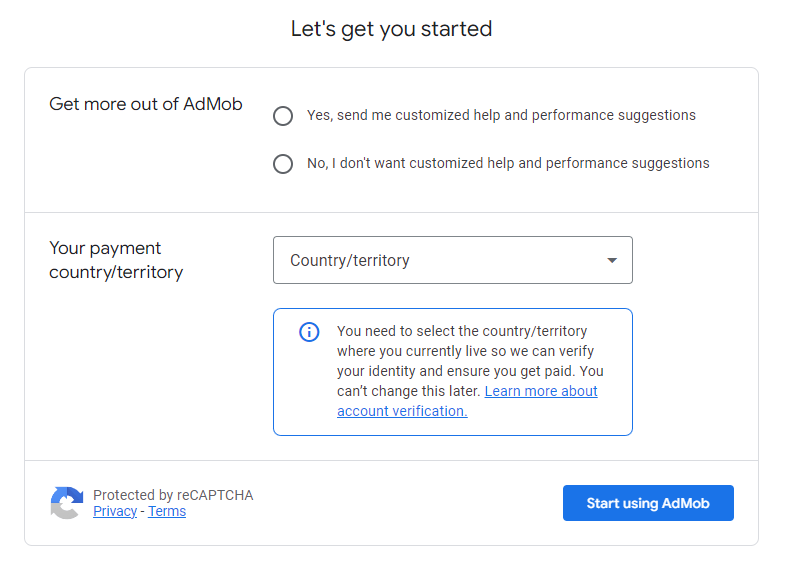Open the Country/territory combo box
This screenshot has height=578, width=789.
click(x=452, y=260)
